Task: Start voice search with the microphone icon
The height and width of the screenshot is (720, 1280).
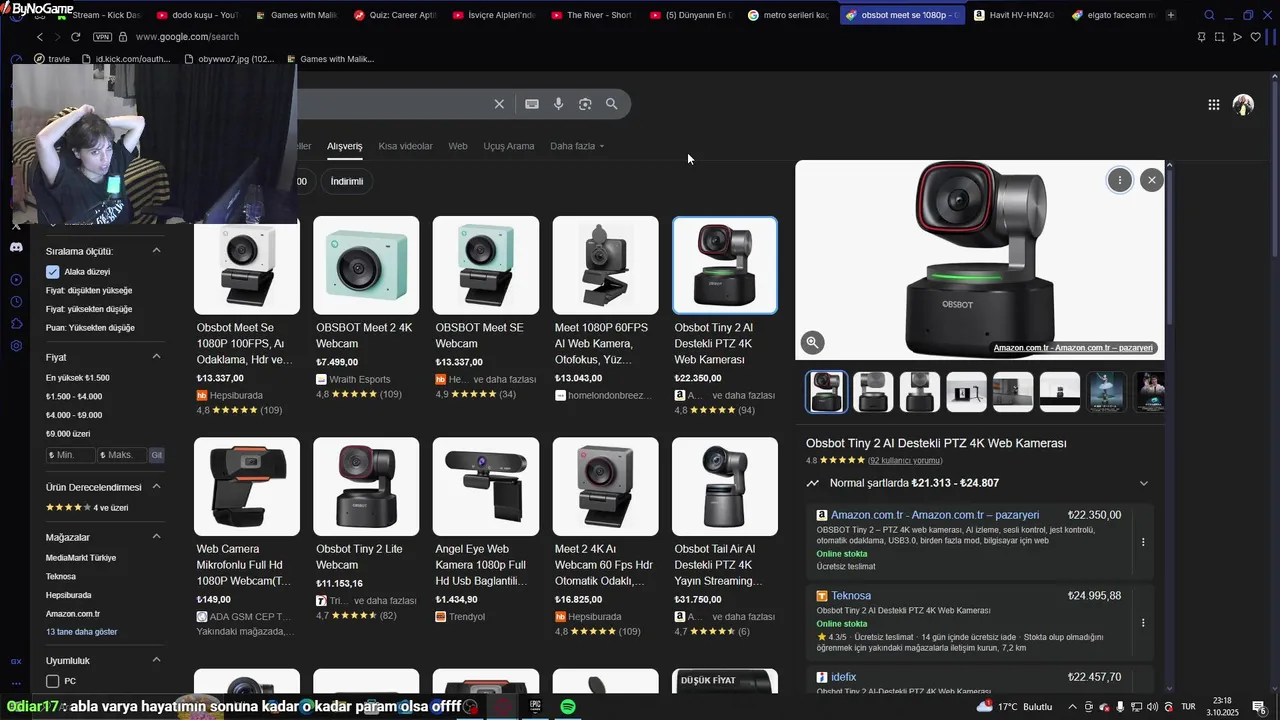Action: (x=558, y=104)
